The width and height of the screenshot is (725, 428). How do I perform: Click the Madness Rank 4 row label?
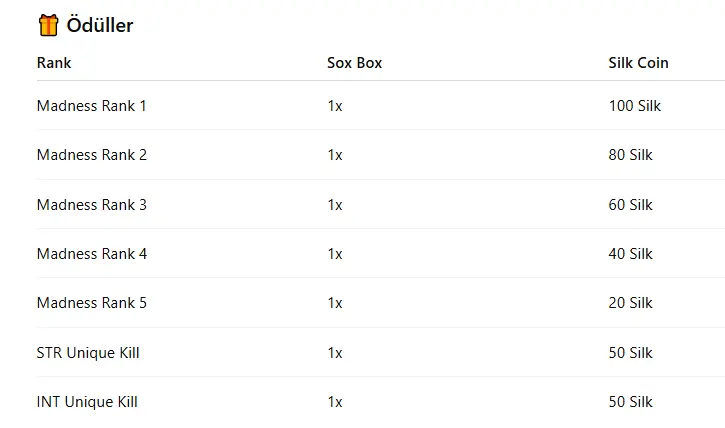point(92,254)
